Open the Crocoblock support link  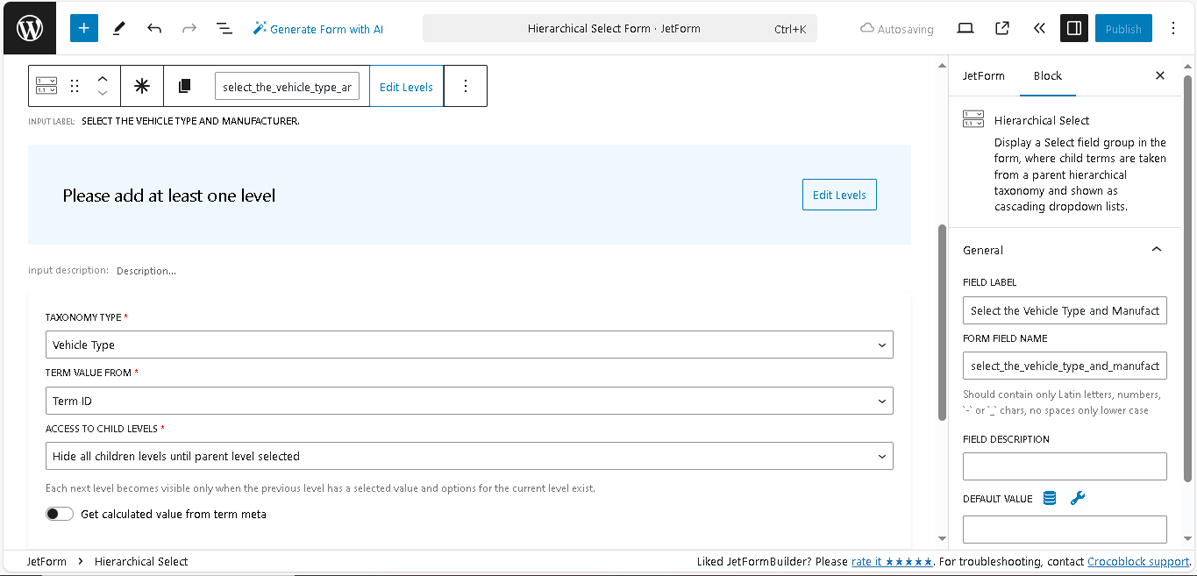click(1137, 561)
